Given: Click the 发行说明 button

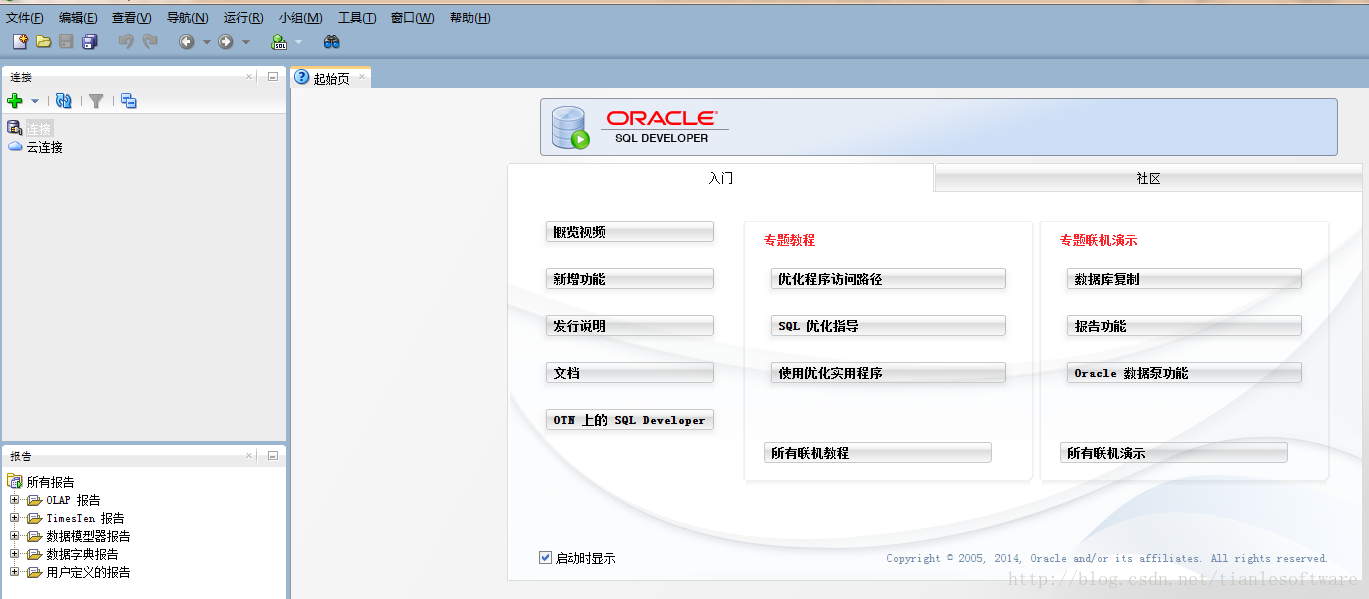Looking at the screenshot, I should tap(630, 326).
